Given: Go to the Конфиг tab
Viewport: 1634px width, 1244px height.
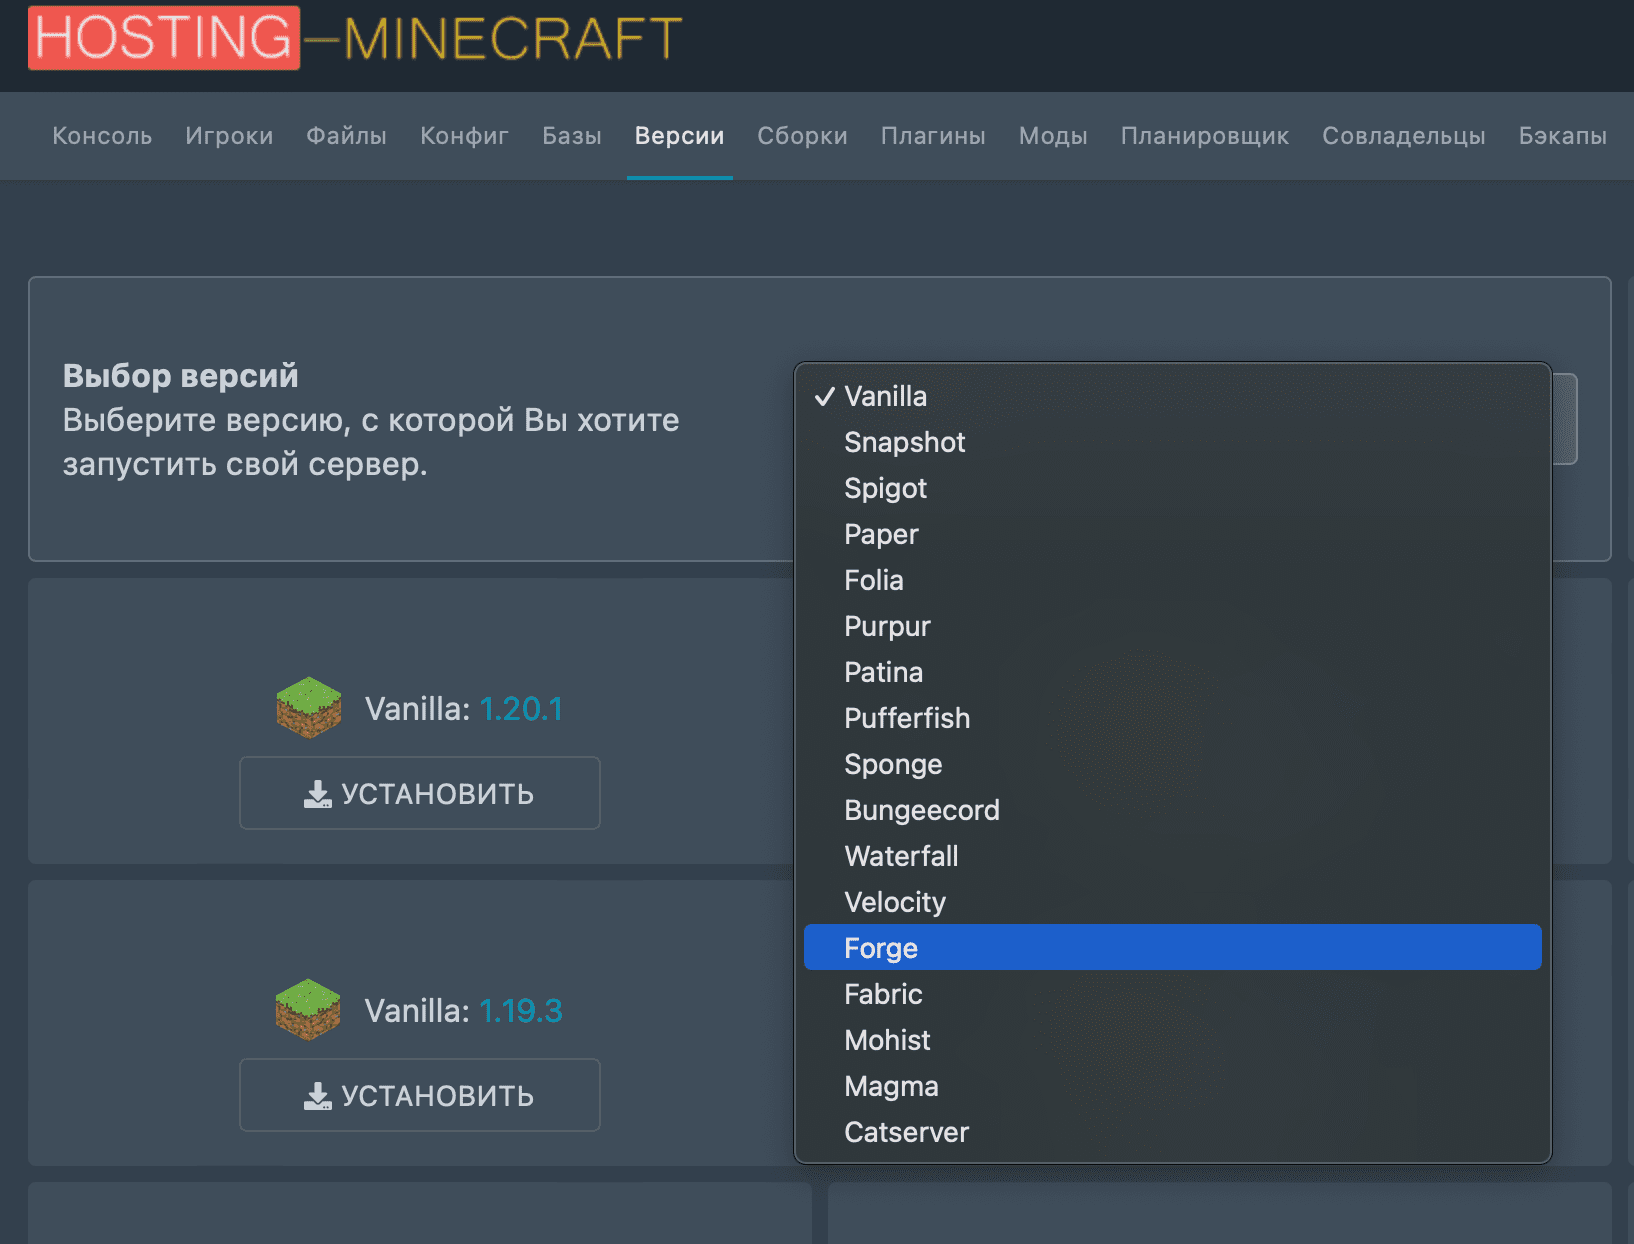Looking at the screenshot, I should (x=464, y=136).
